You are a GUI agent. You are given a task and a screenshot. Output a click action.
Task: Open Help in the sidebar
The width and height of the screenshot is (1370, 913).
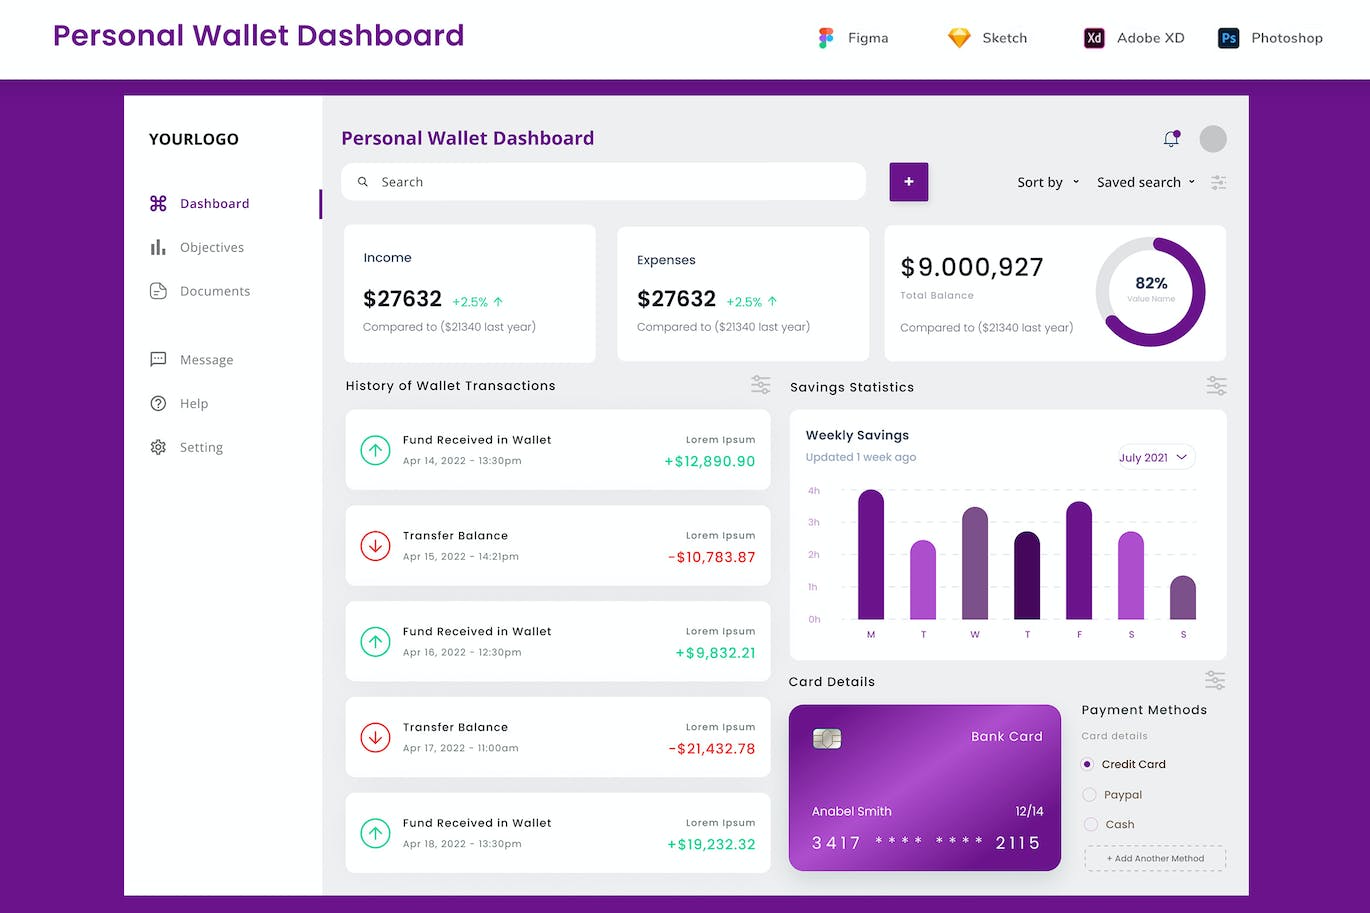pos(194,404)
